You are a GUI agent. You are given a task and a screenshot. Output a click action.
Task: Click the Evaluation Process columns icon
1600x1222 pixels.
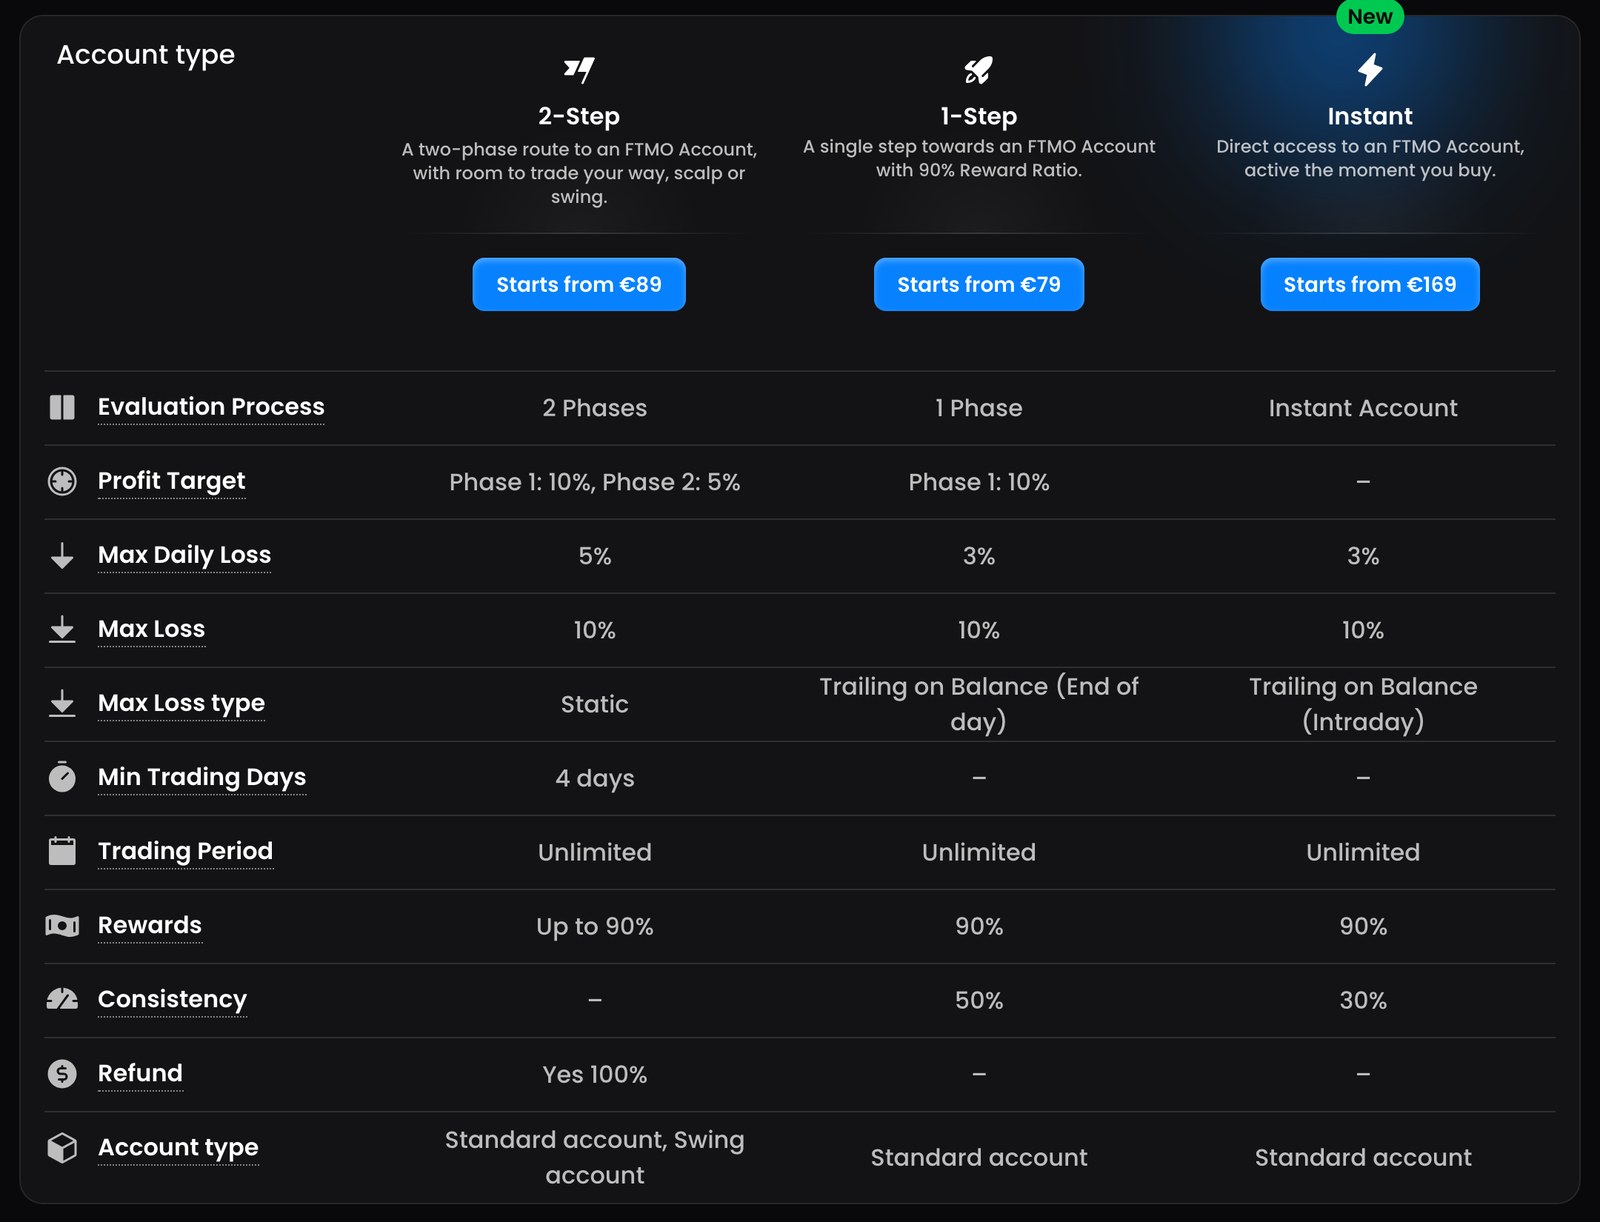[x=62, y=407]
